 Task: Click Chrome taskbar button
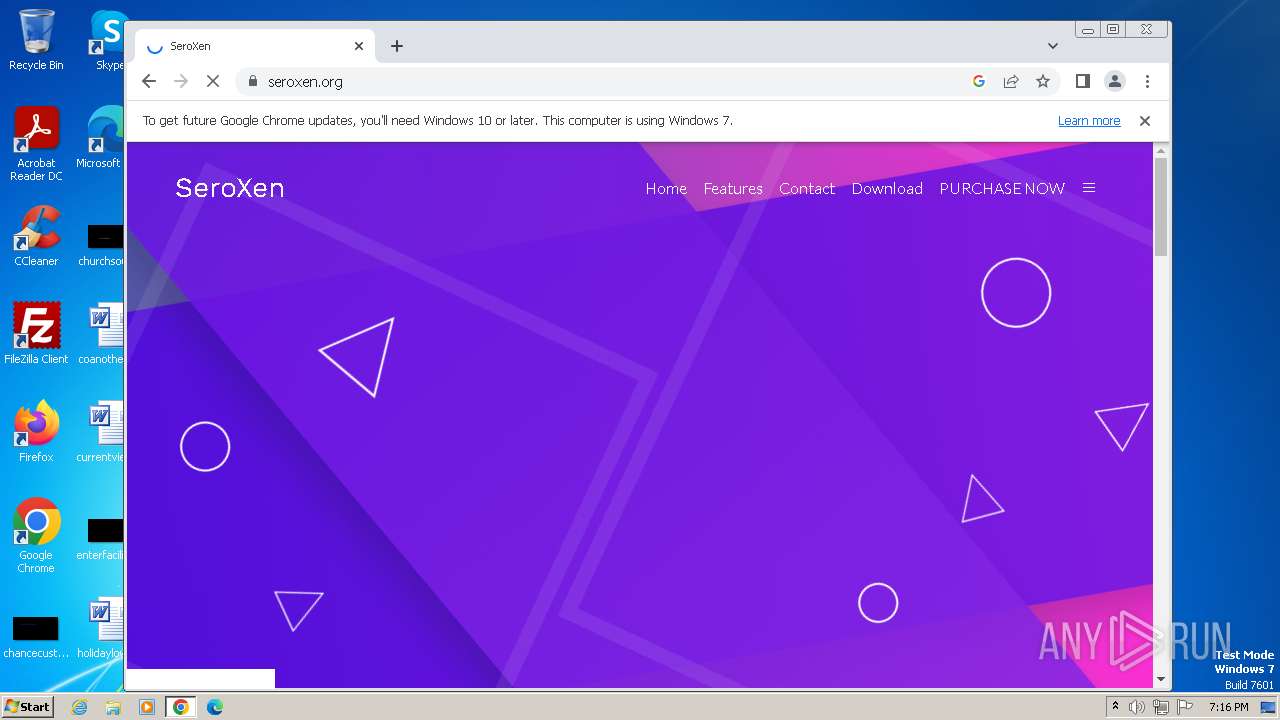pyautogui.click(x=181, y=707)
